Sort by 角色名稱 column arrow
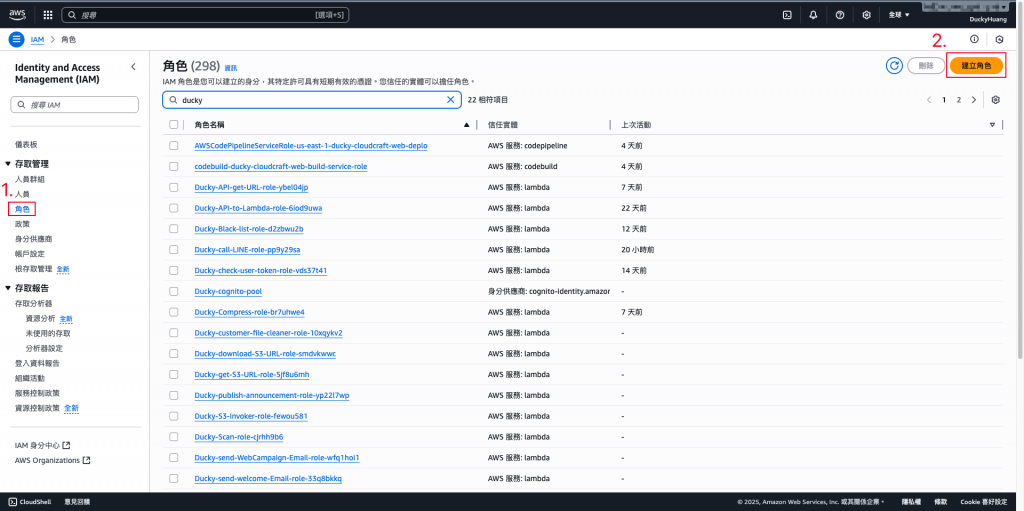 point(466,125)
